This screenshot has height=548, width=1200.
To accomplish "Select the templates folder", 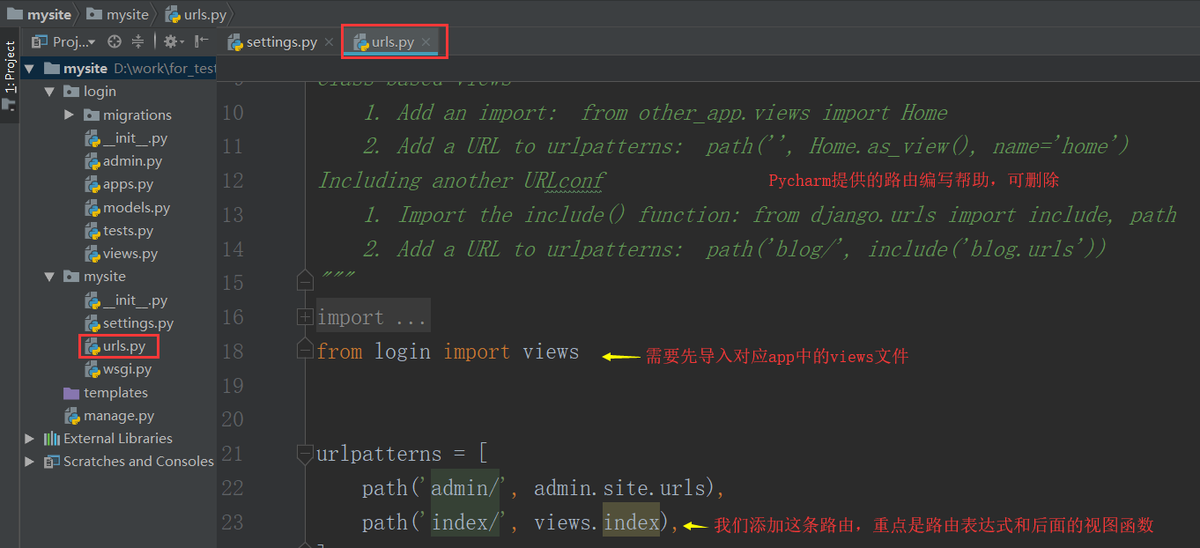I will point(116,392).
